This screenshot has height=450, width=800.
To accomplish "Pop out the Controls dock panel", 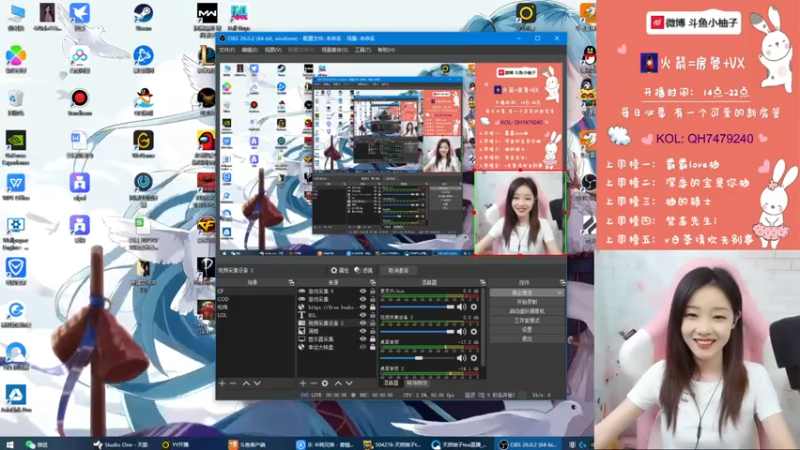I will pyautogui.click(x=562, y=282).
